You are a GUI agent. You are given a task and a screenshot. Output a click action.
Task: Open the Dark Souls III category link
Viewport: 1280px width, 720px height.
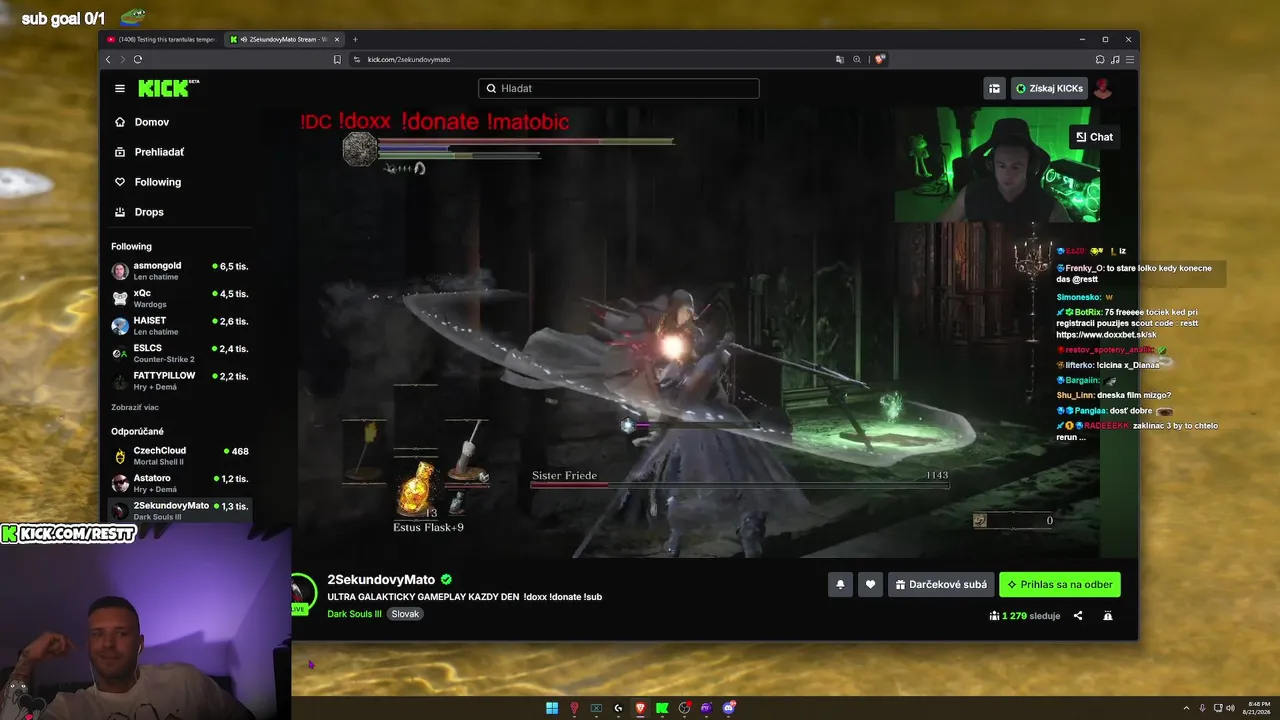354,614
